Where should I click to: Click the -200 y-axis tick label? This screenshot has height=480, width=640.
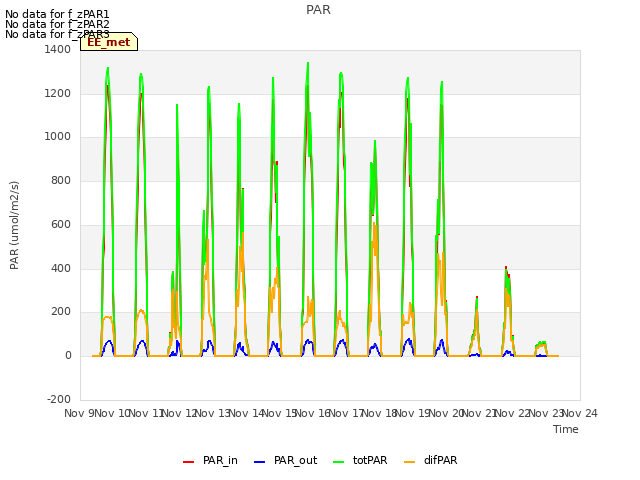[x=59, y=400]
